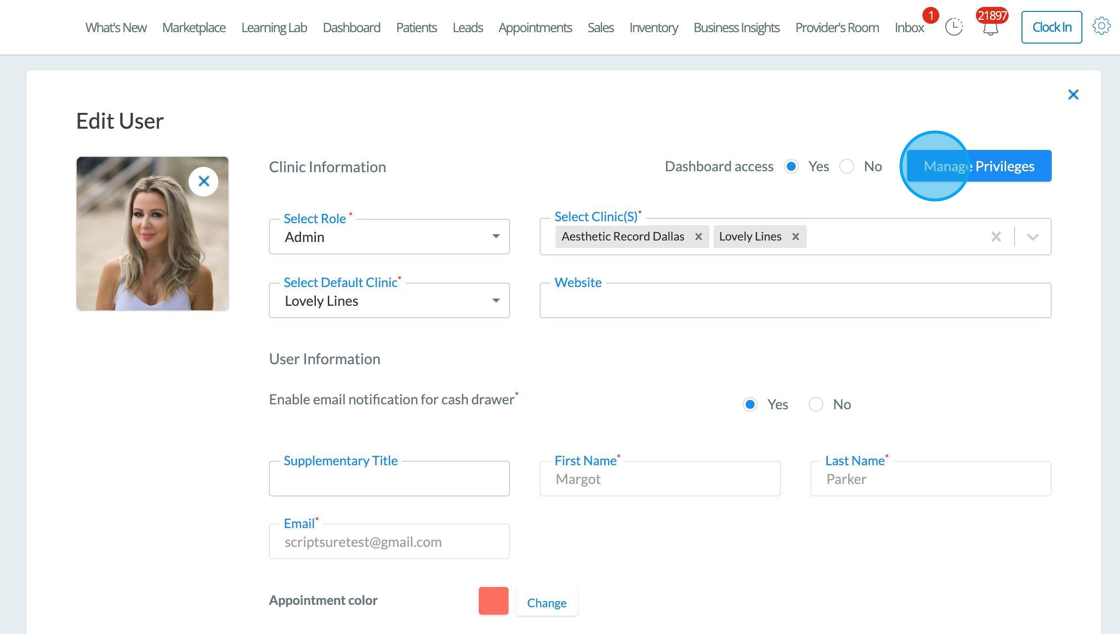1120x634 pixels.
Task: Open the notifications bell icon
Action: 990,28
